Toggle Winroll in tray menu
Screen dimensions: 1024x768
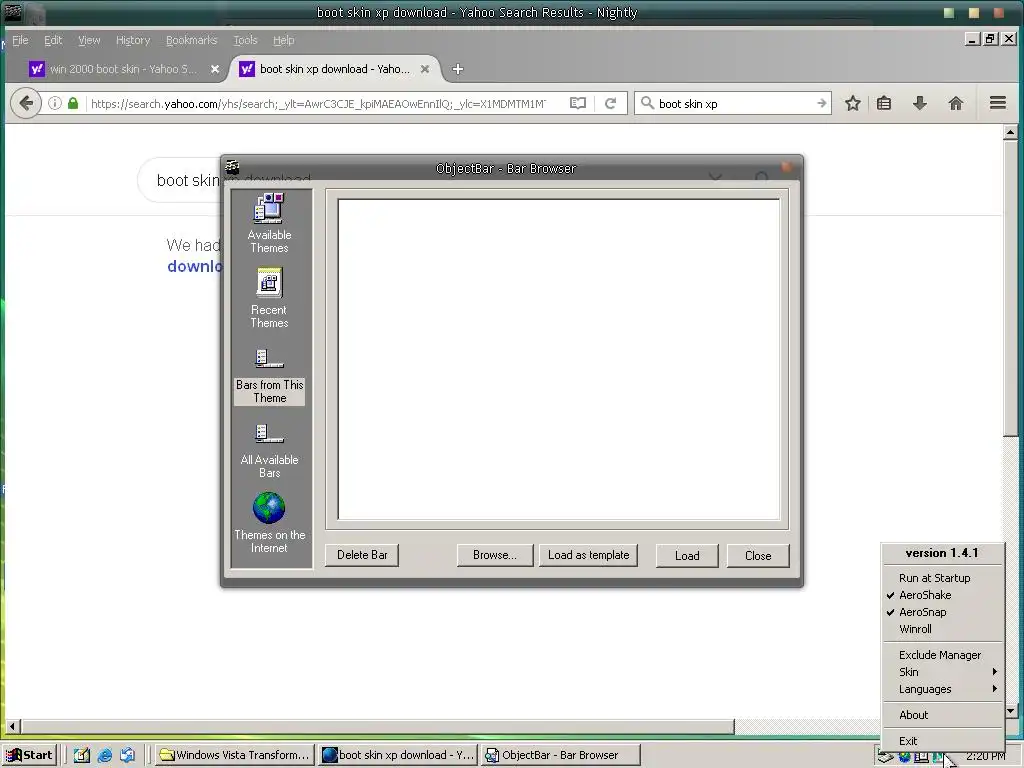tap(942, 629)
